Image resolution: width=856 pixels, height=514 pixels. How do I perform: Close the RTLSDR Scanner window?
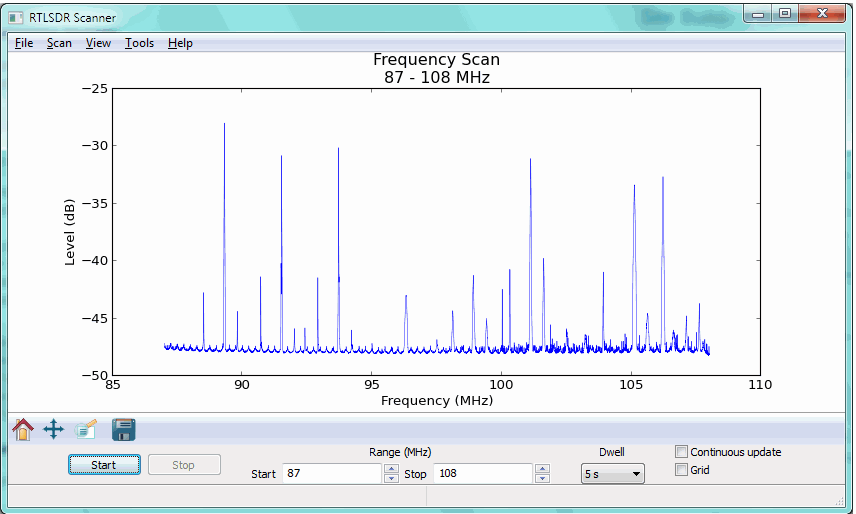pyautogui.click(x=822, y=14)
